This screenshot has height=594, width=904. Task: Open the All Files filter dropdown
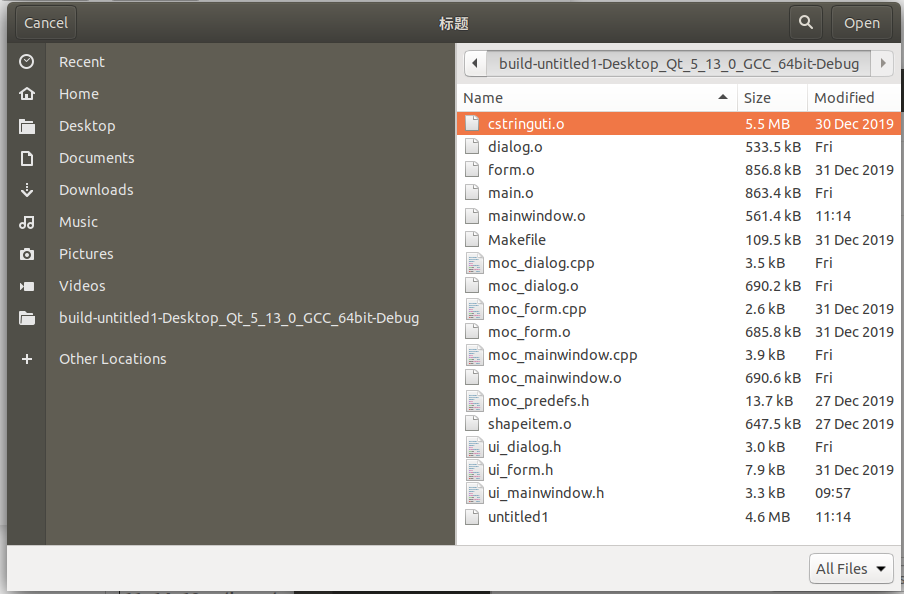[x=850, y=568]
